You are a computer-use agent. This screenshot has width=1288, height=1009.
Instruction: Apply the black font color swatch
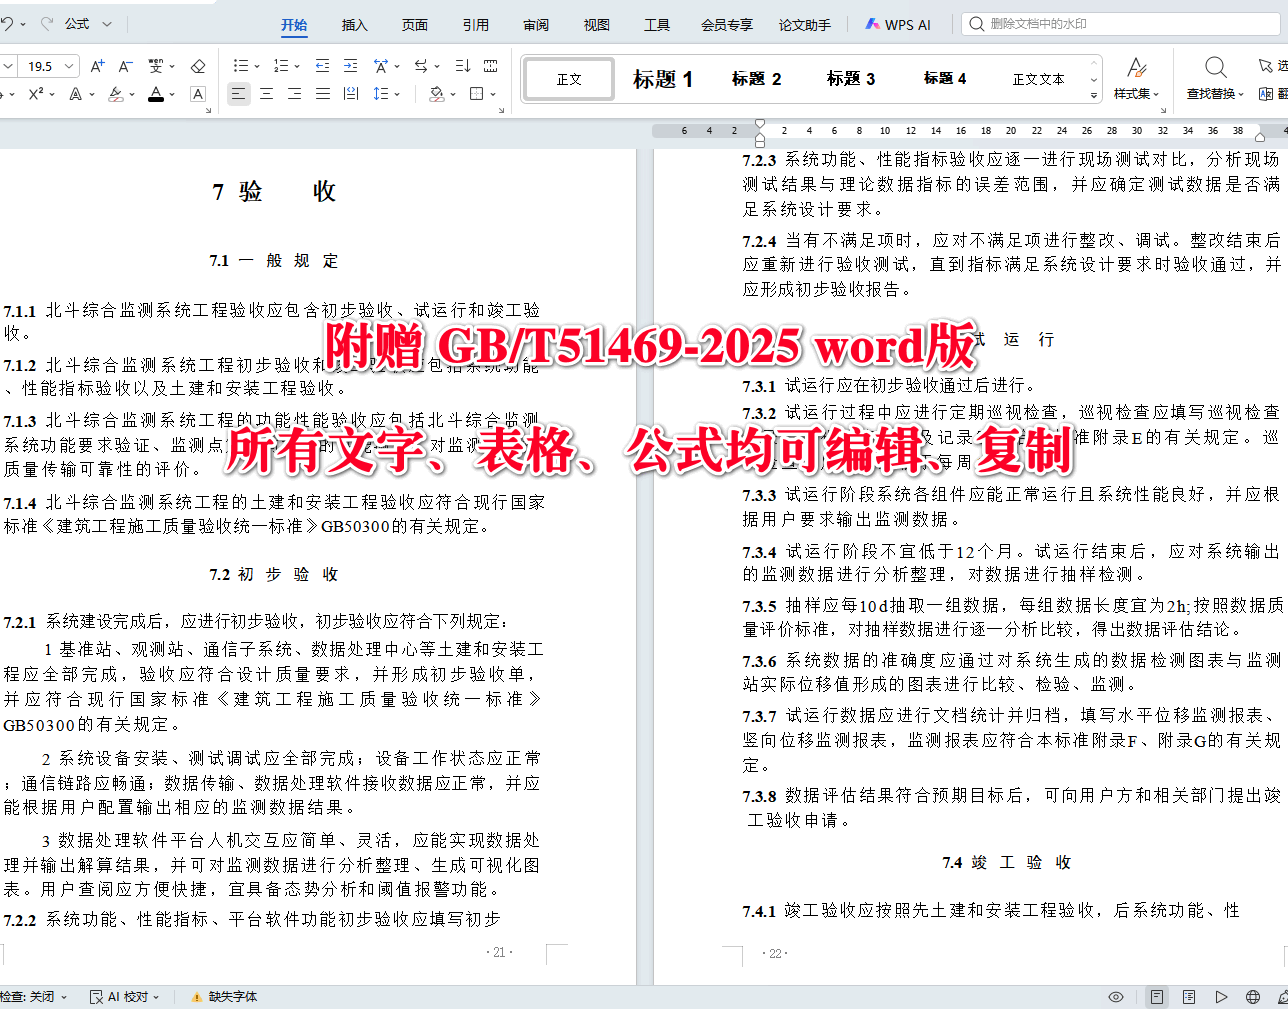click(x=156, y=94)
